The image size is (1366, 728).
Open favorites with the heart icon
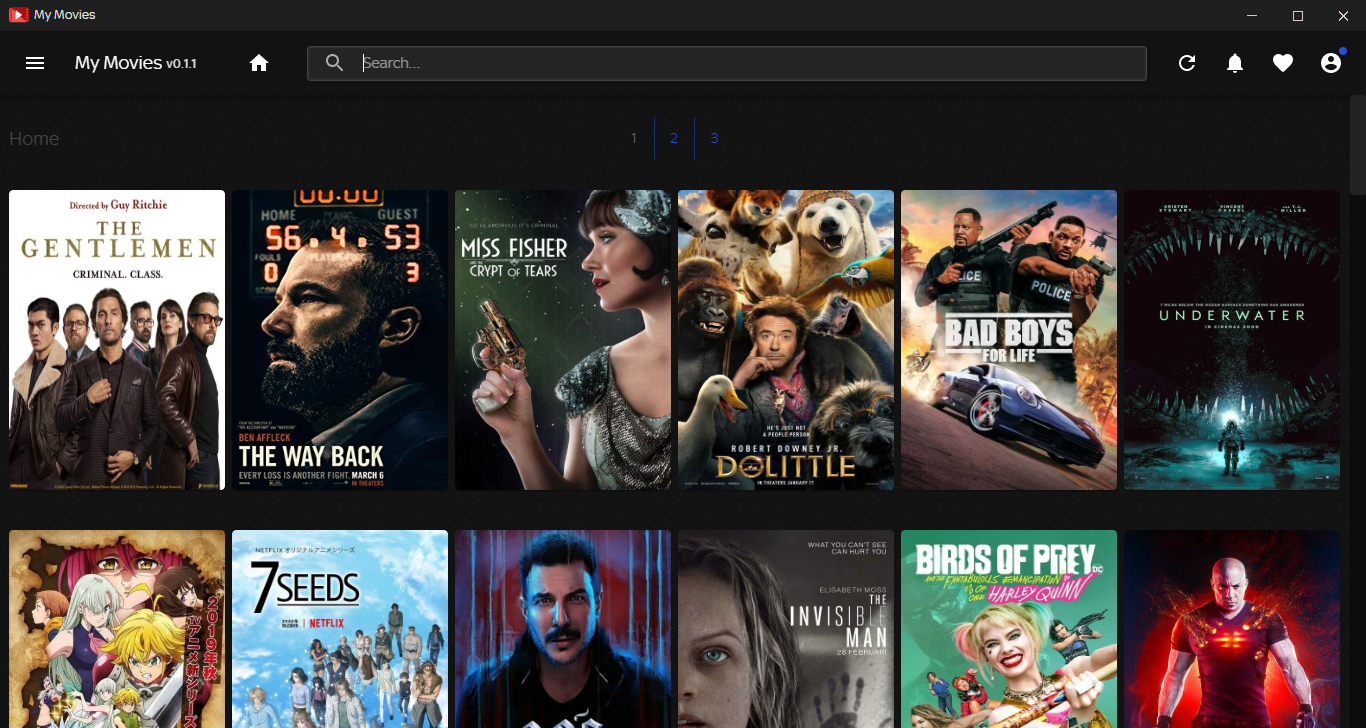(x=1283, y=63)
